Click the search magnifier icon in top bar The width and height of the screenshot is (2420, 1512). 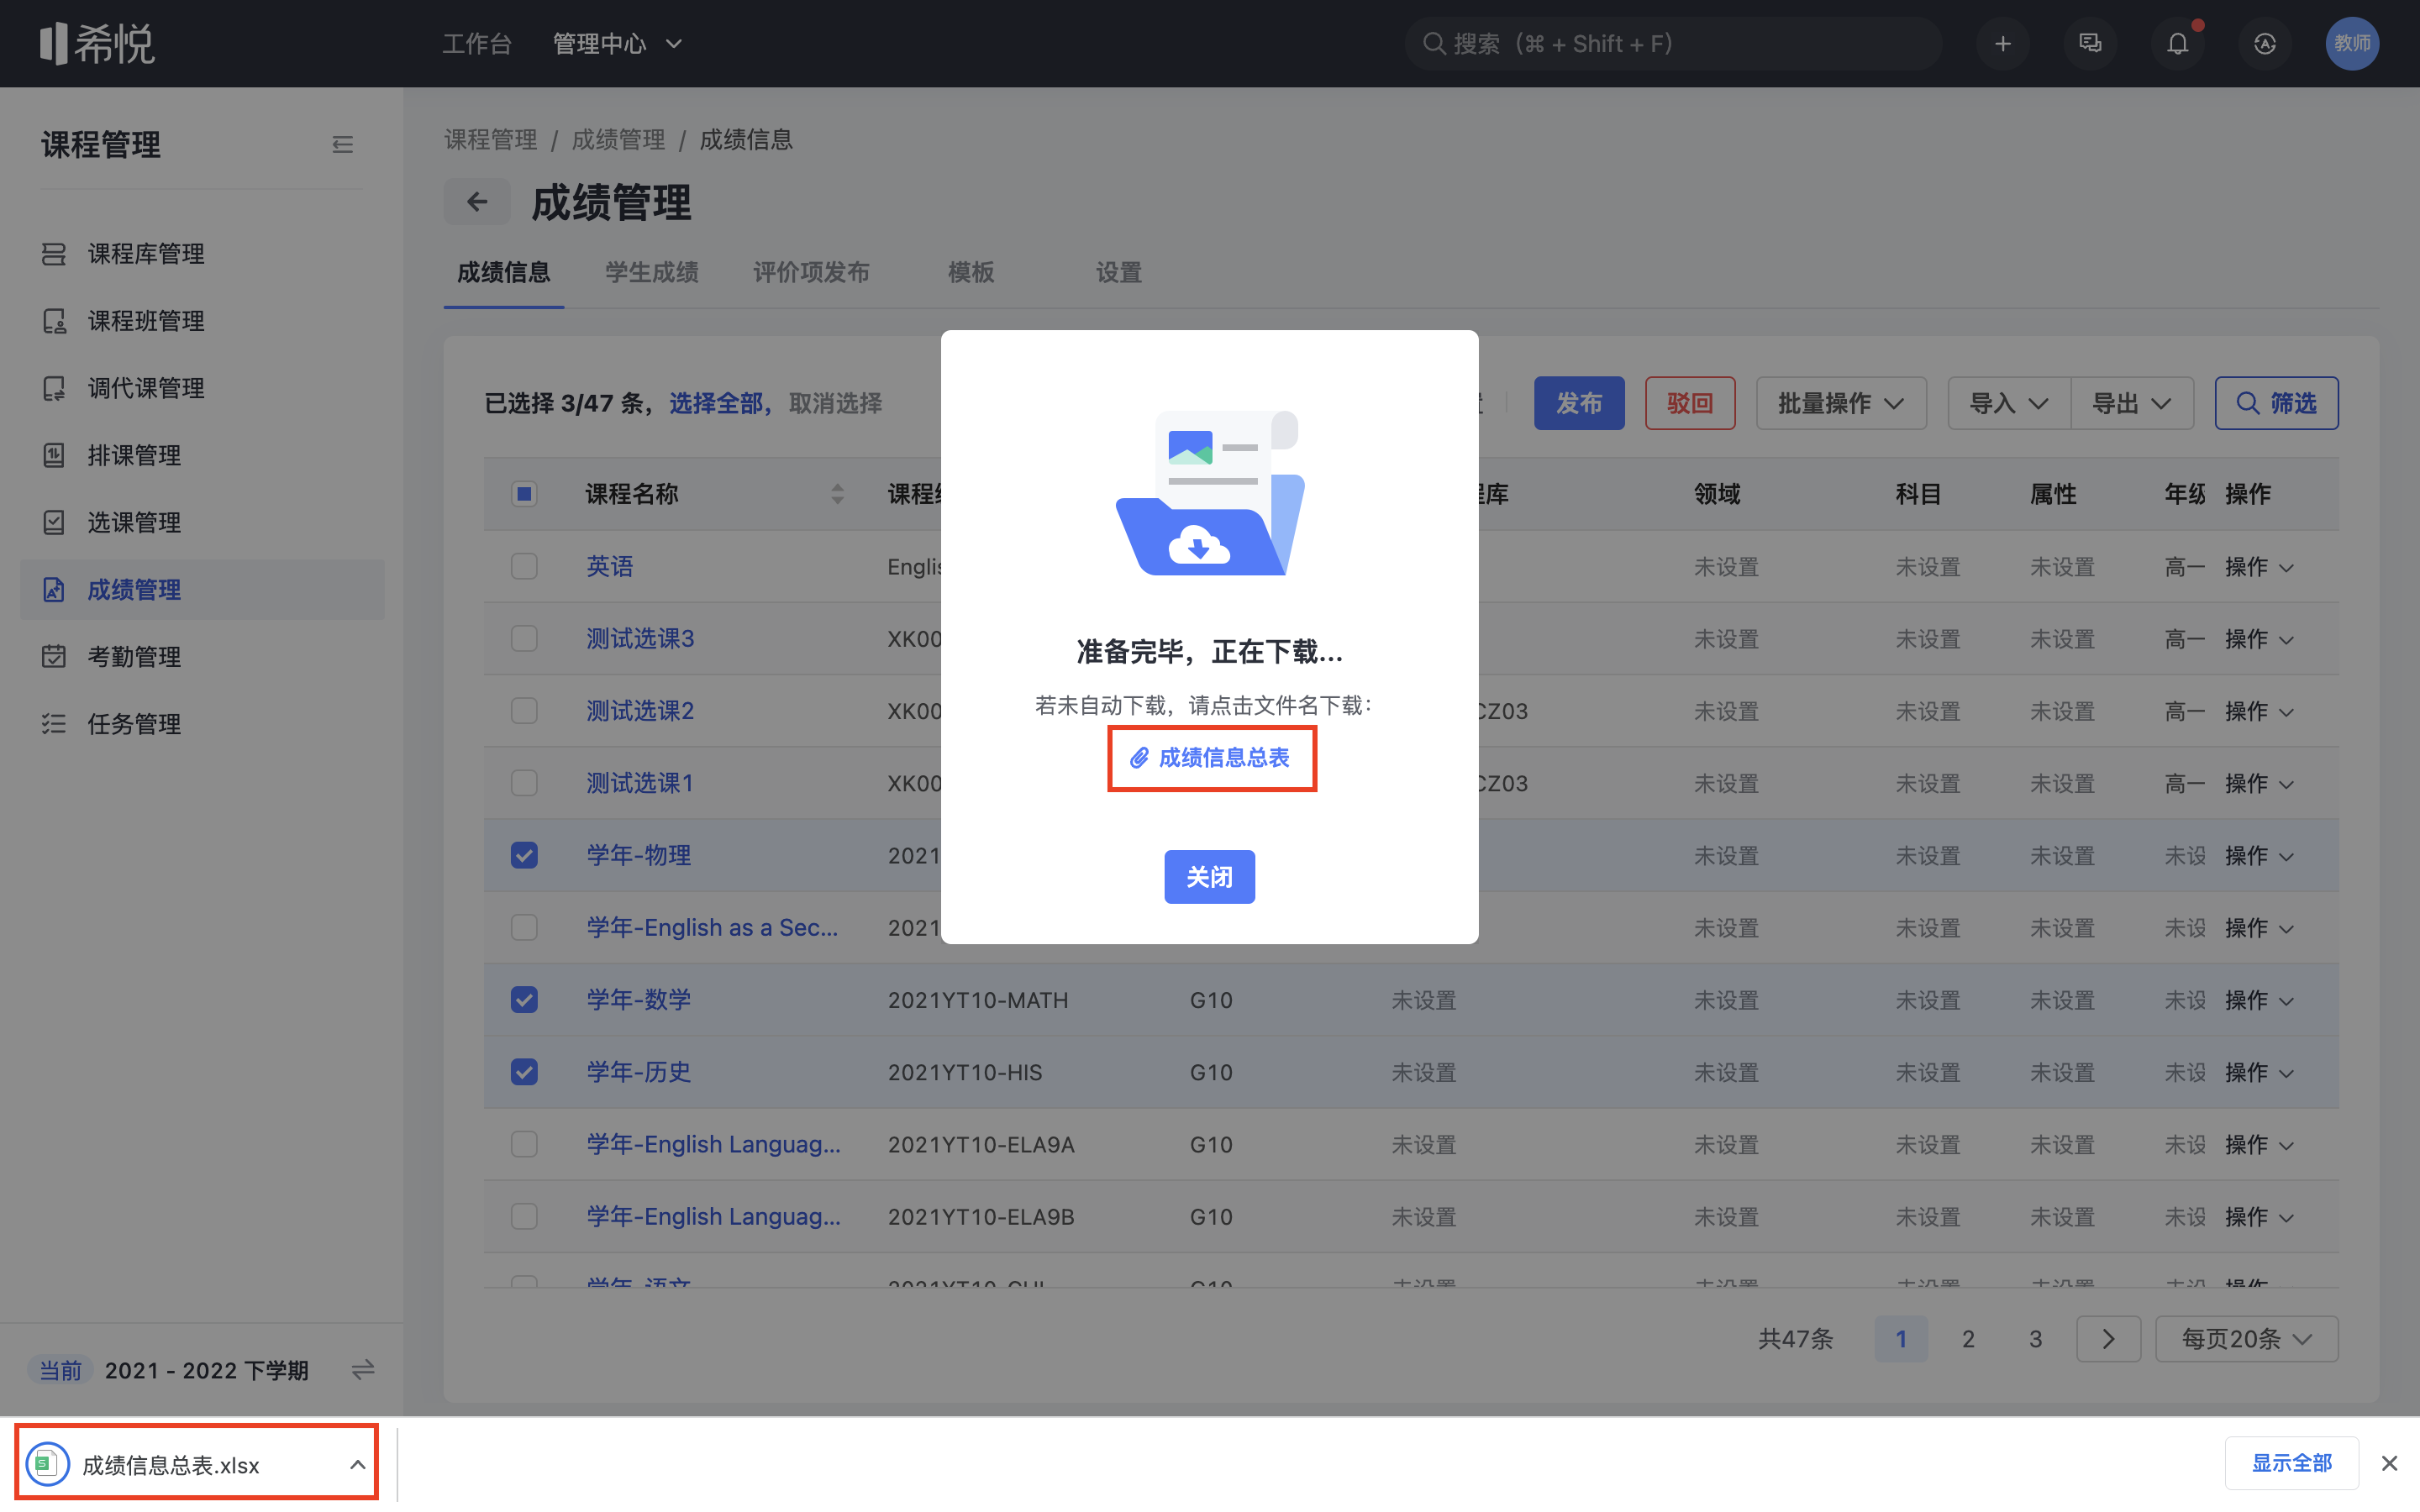pos(1434,44)
